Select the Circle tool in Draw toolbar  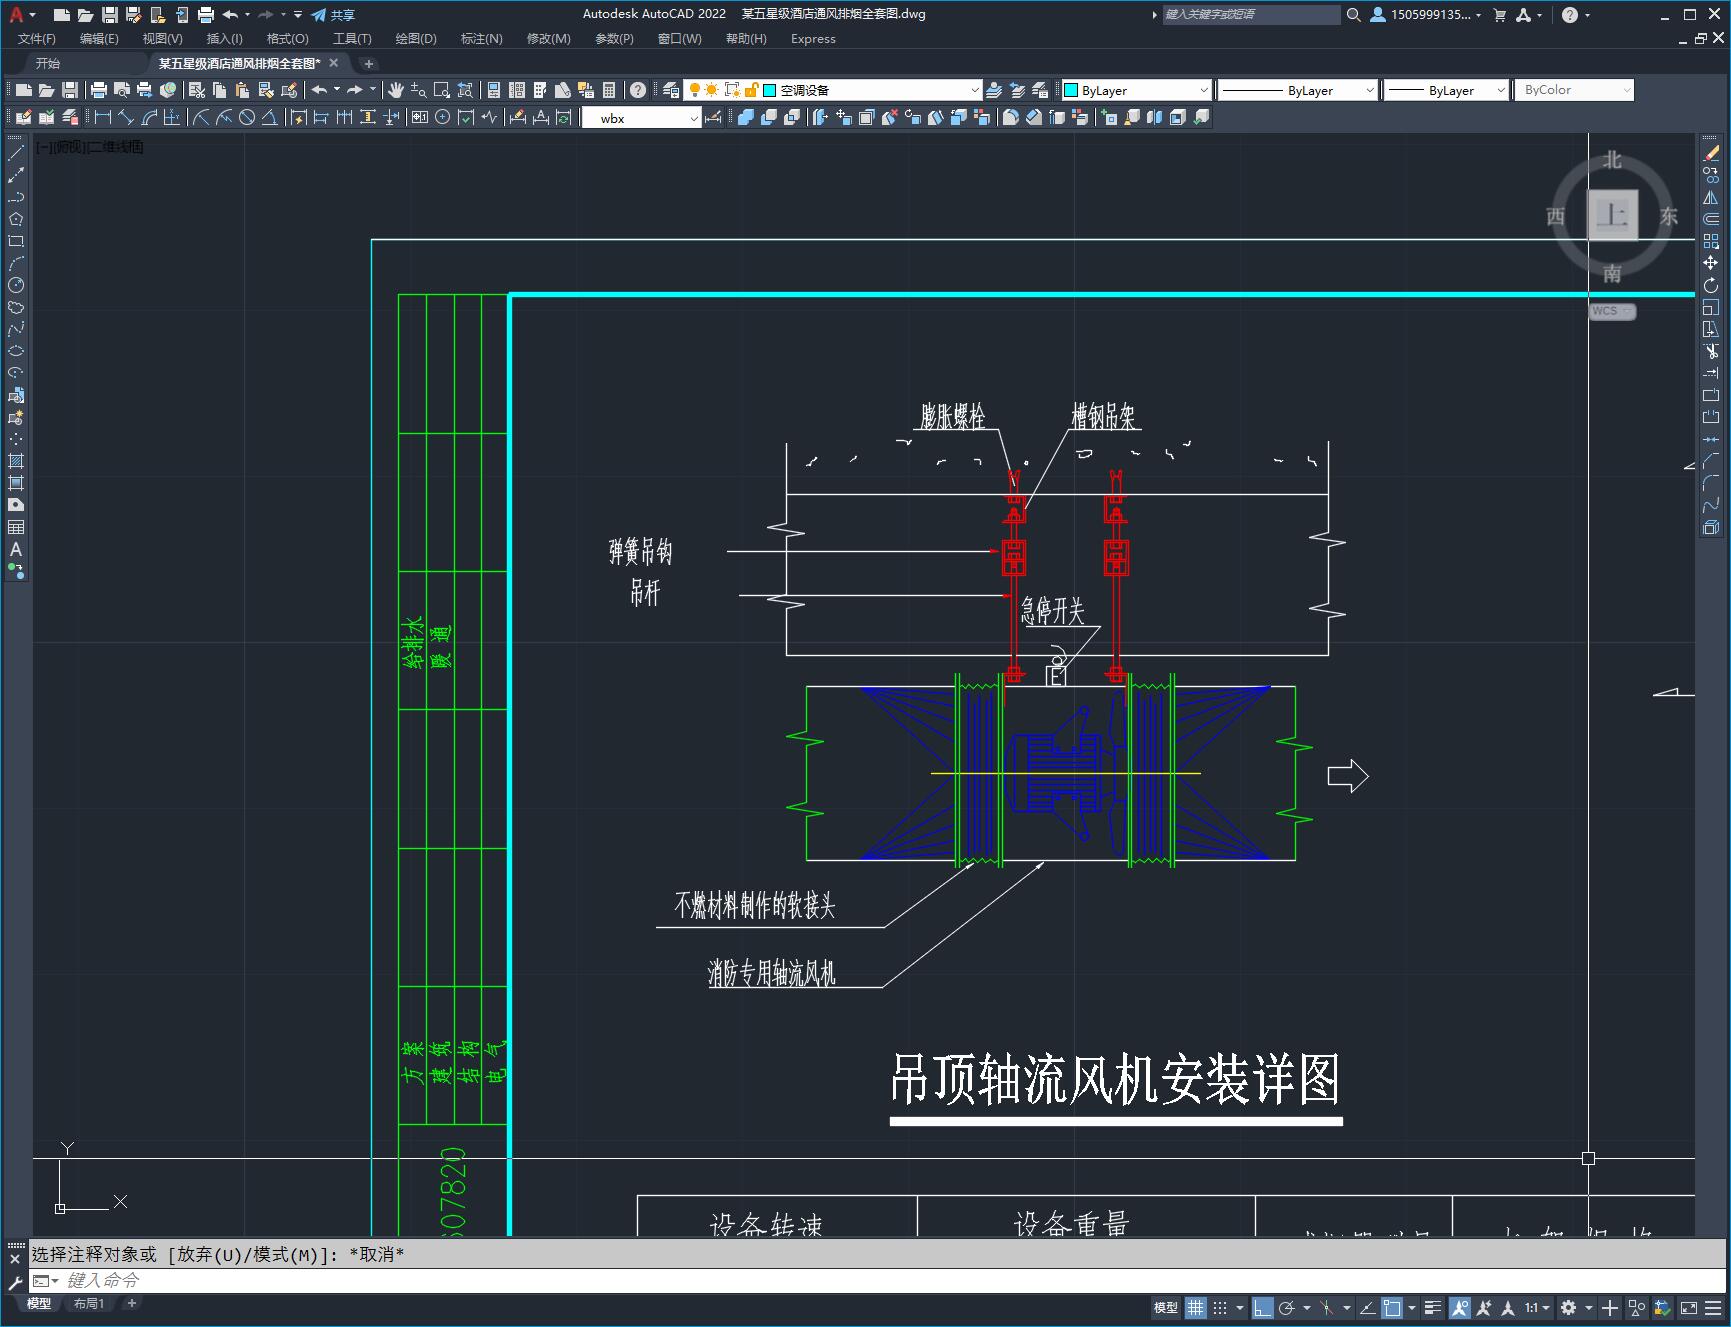click(16, 285)
